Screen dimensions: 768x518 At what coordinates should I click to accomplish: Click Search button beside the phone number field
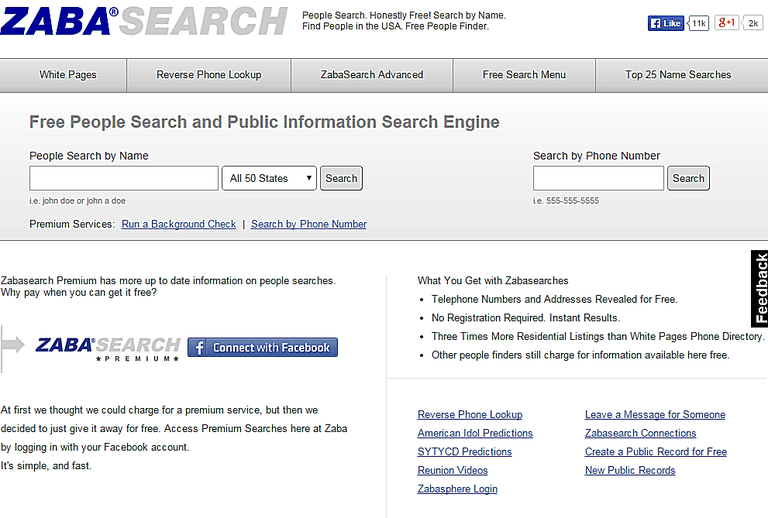[688, 178]
